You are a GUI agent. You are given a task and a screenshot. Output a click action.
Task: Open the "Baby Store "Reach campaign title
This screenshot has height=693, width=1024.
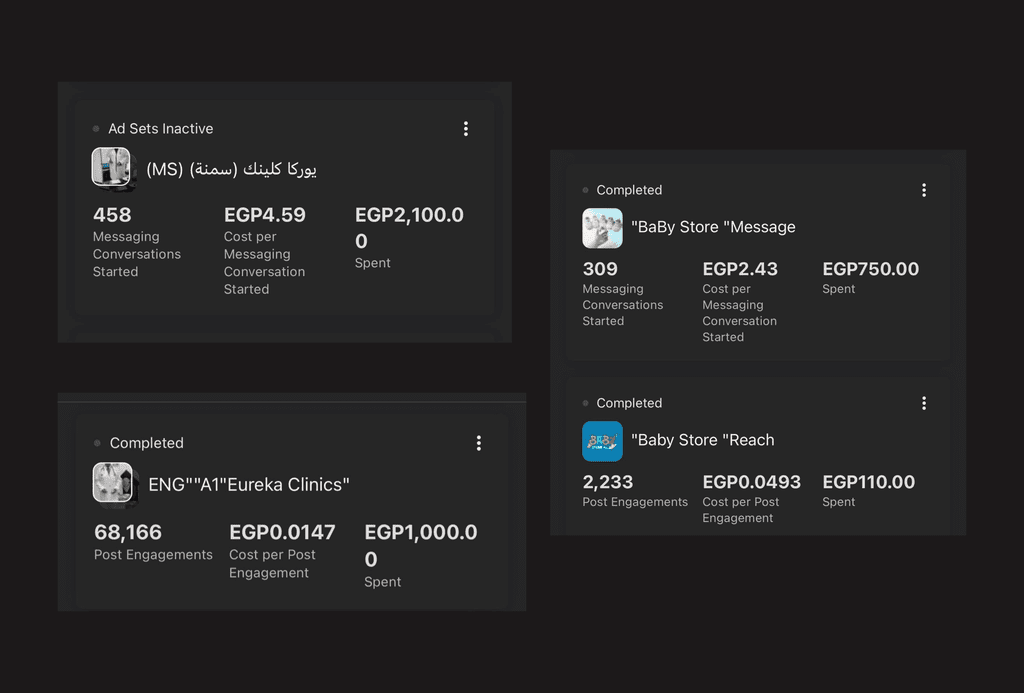(703, 440)
